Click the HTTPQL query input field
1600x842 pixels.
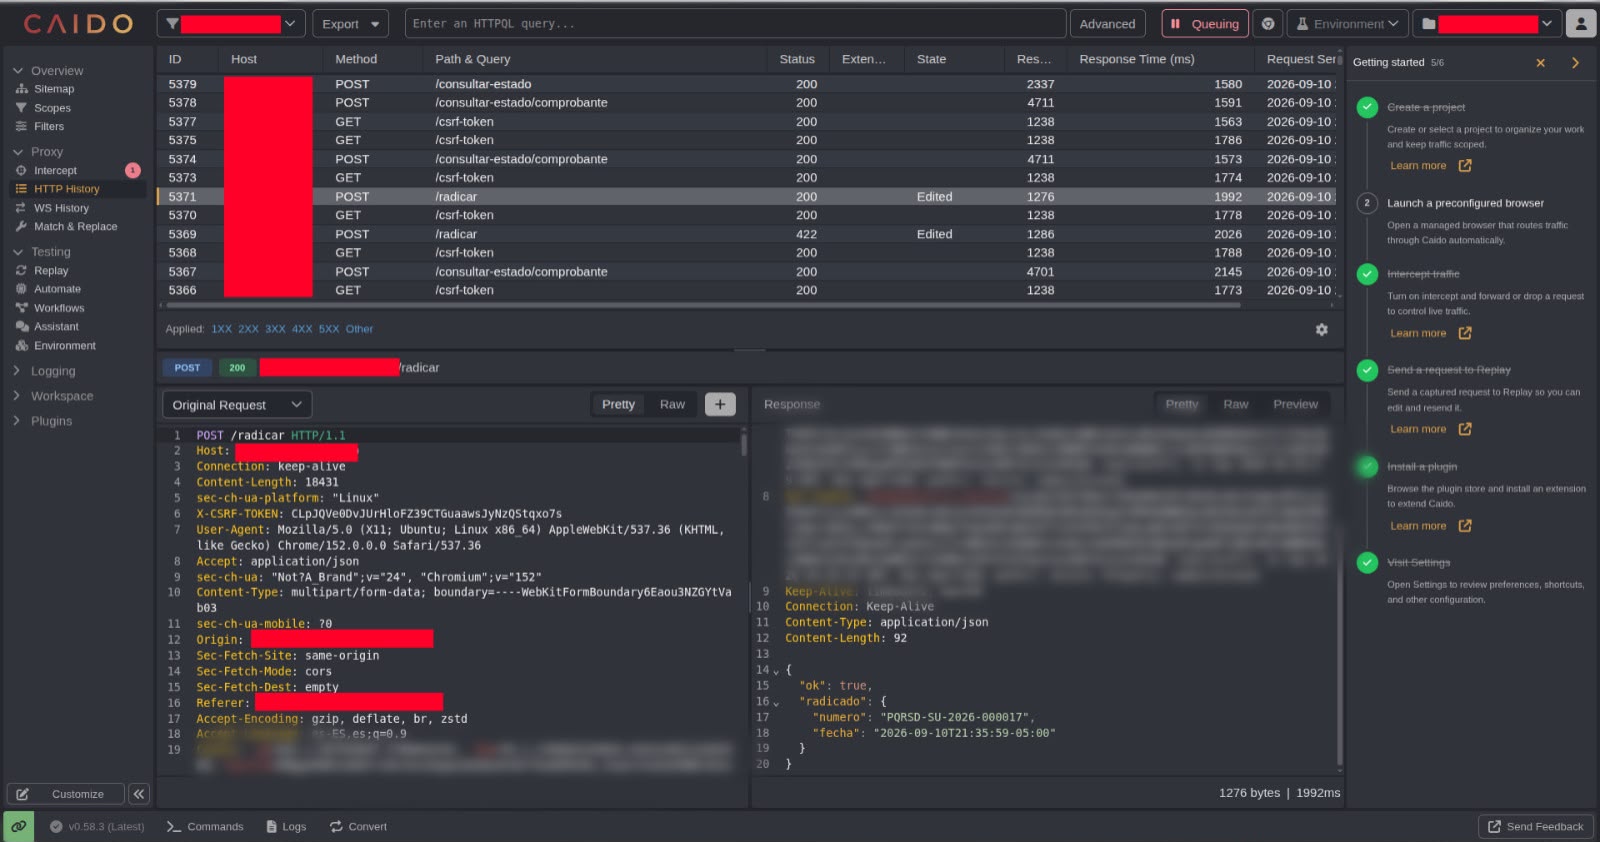[x=735, y=24]
